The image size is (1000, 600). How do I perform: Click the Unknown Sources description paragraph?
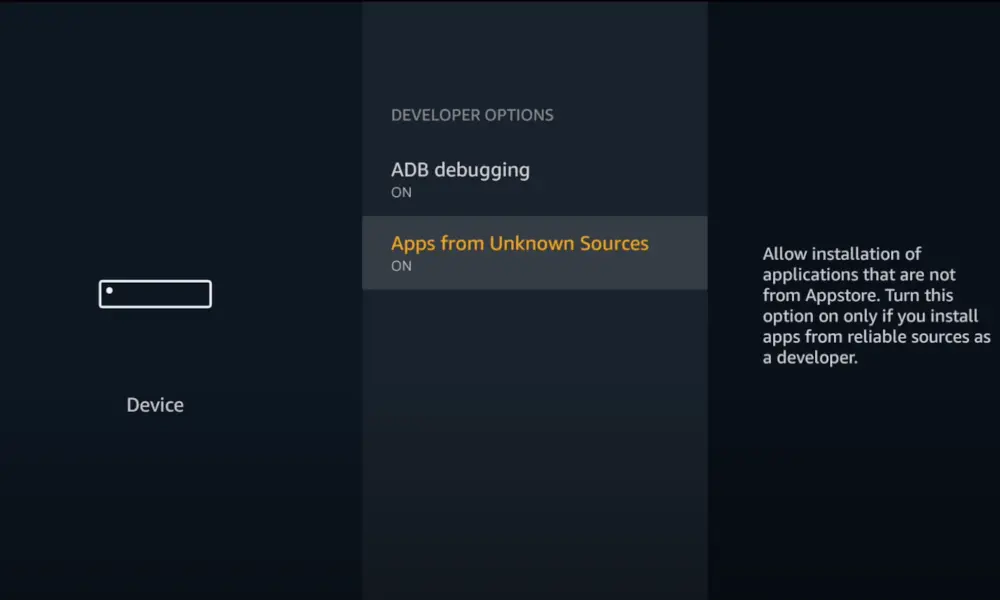[876, 305]
